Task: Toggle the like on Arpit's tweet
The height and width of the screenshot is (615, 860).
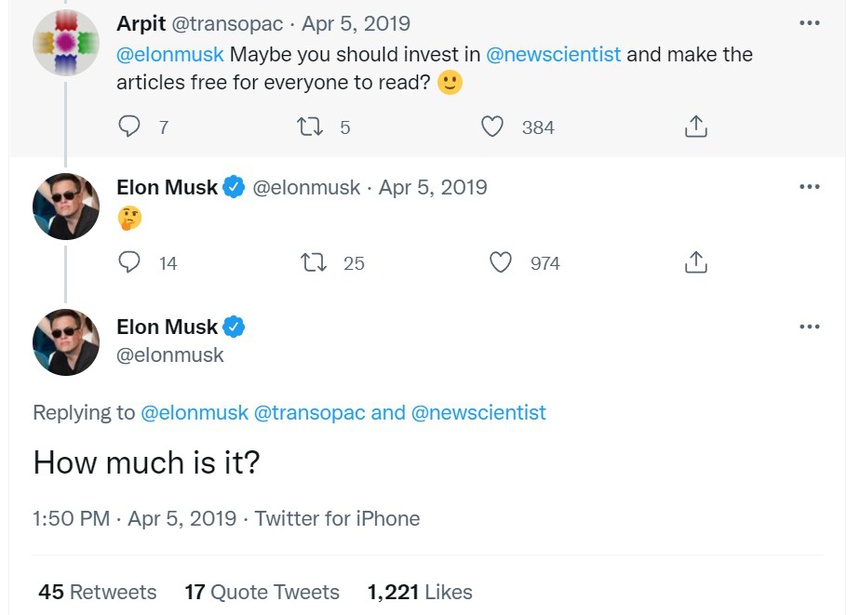Action: tap(492, 127)
